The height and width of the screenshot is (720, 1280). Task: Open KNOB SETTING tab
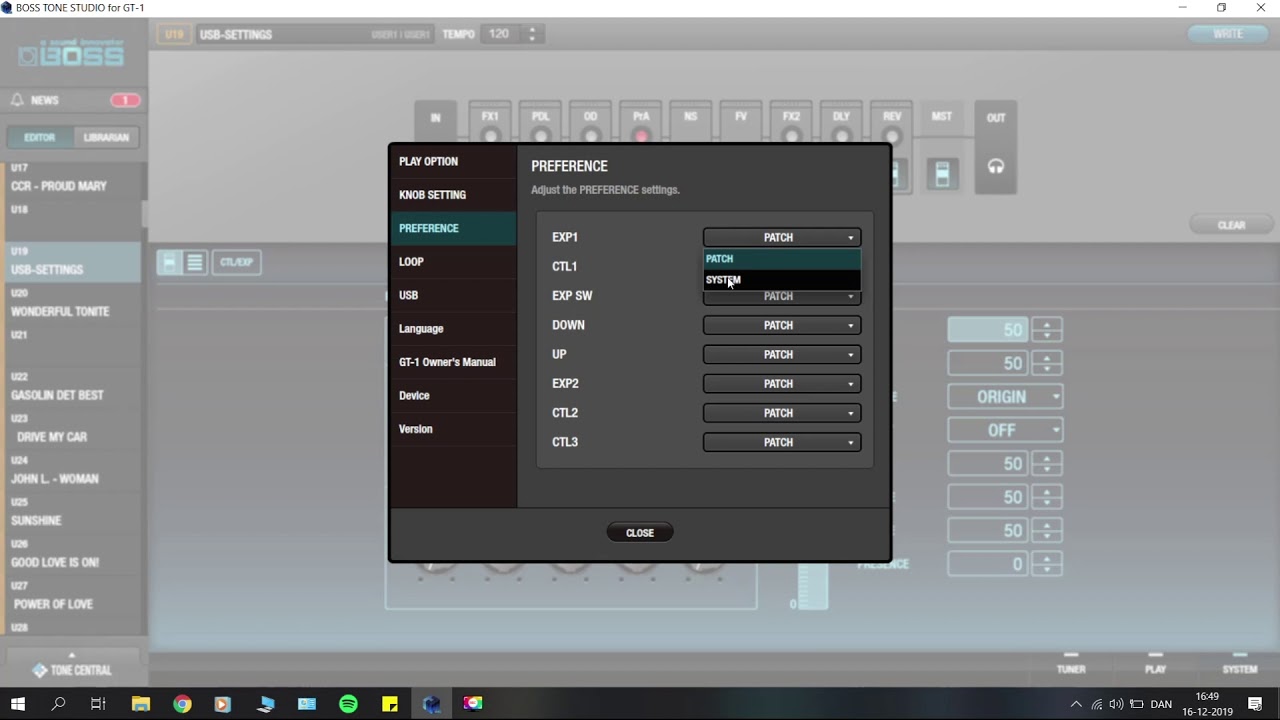[453, 195]
